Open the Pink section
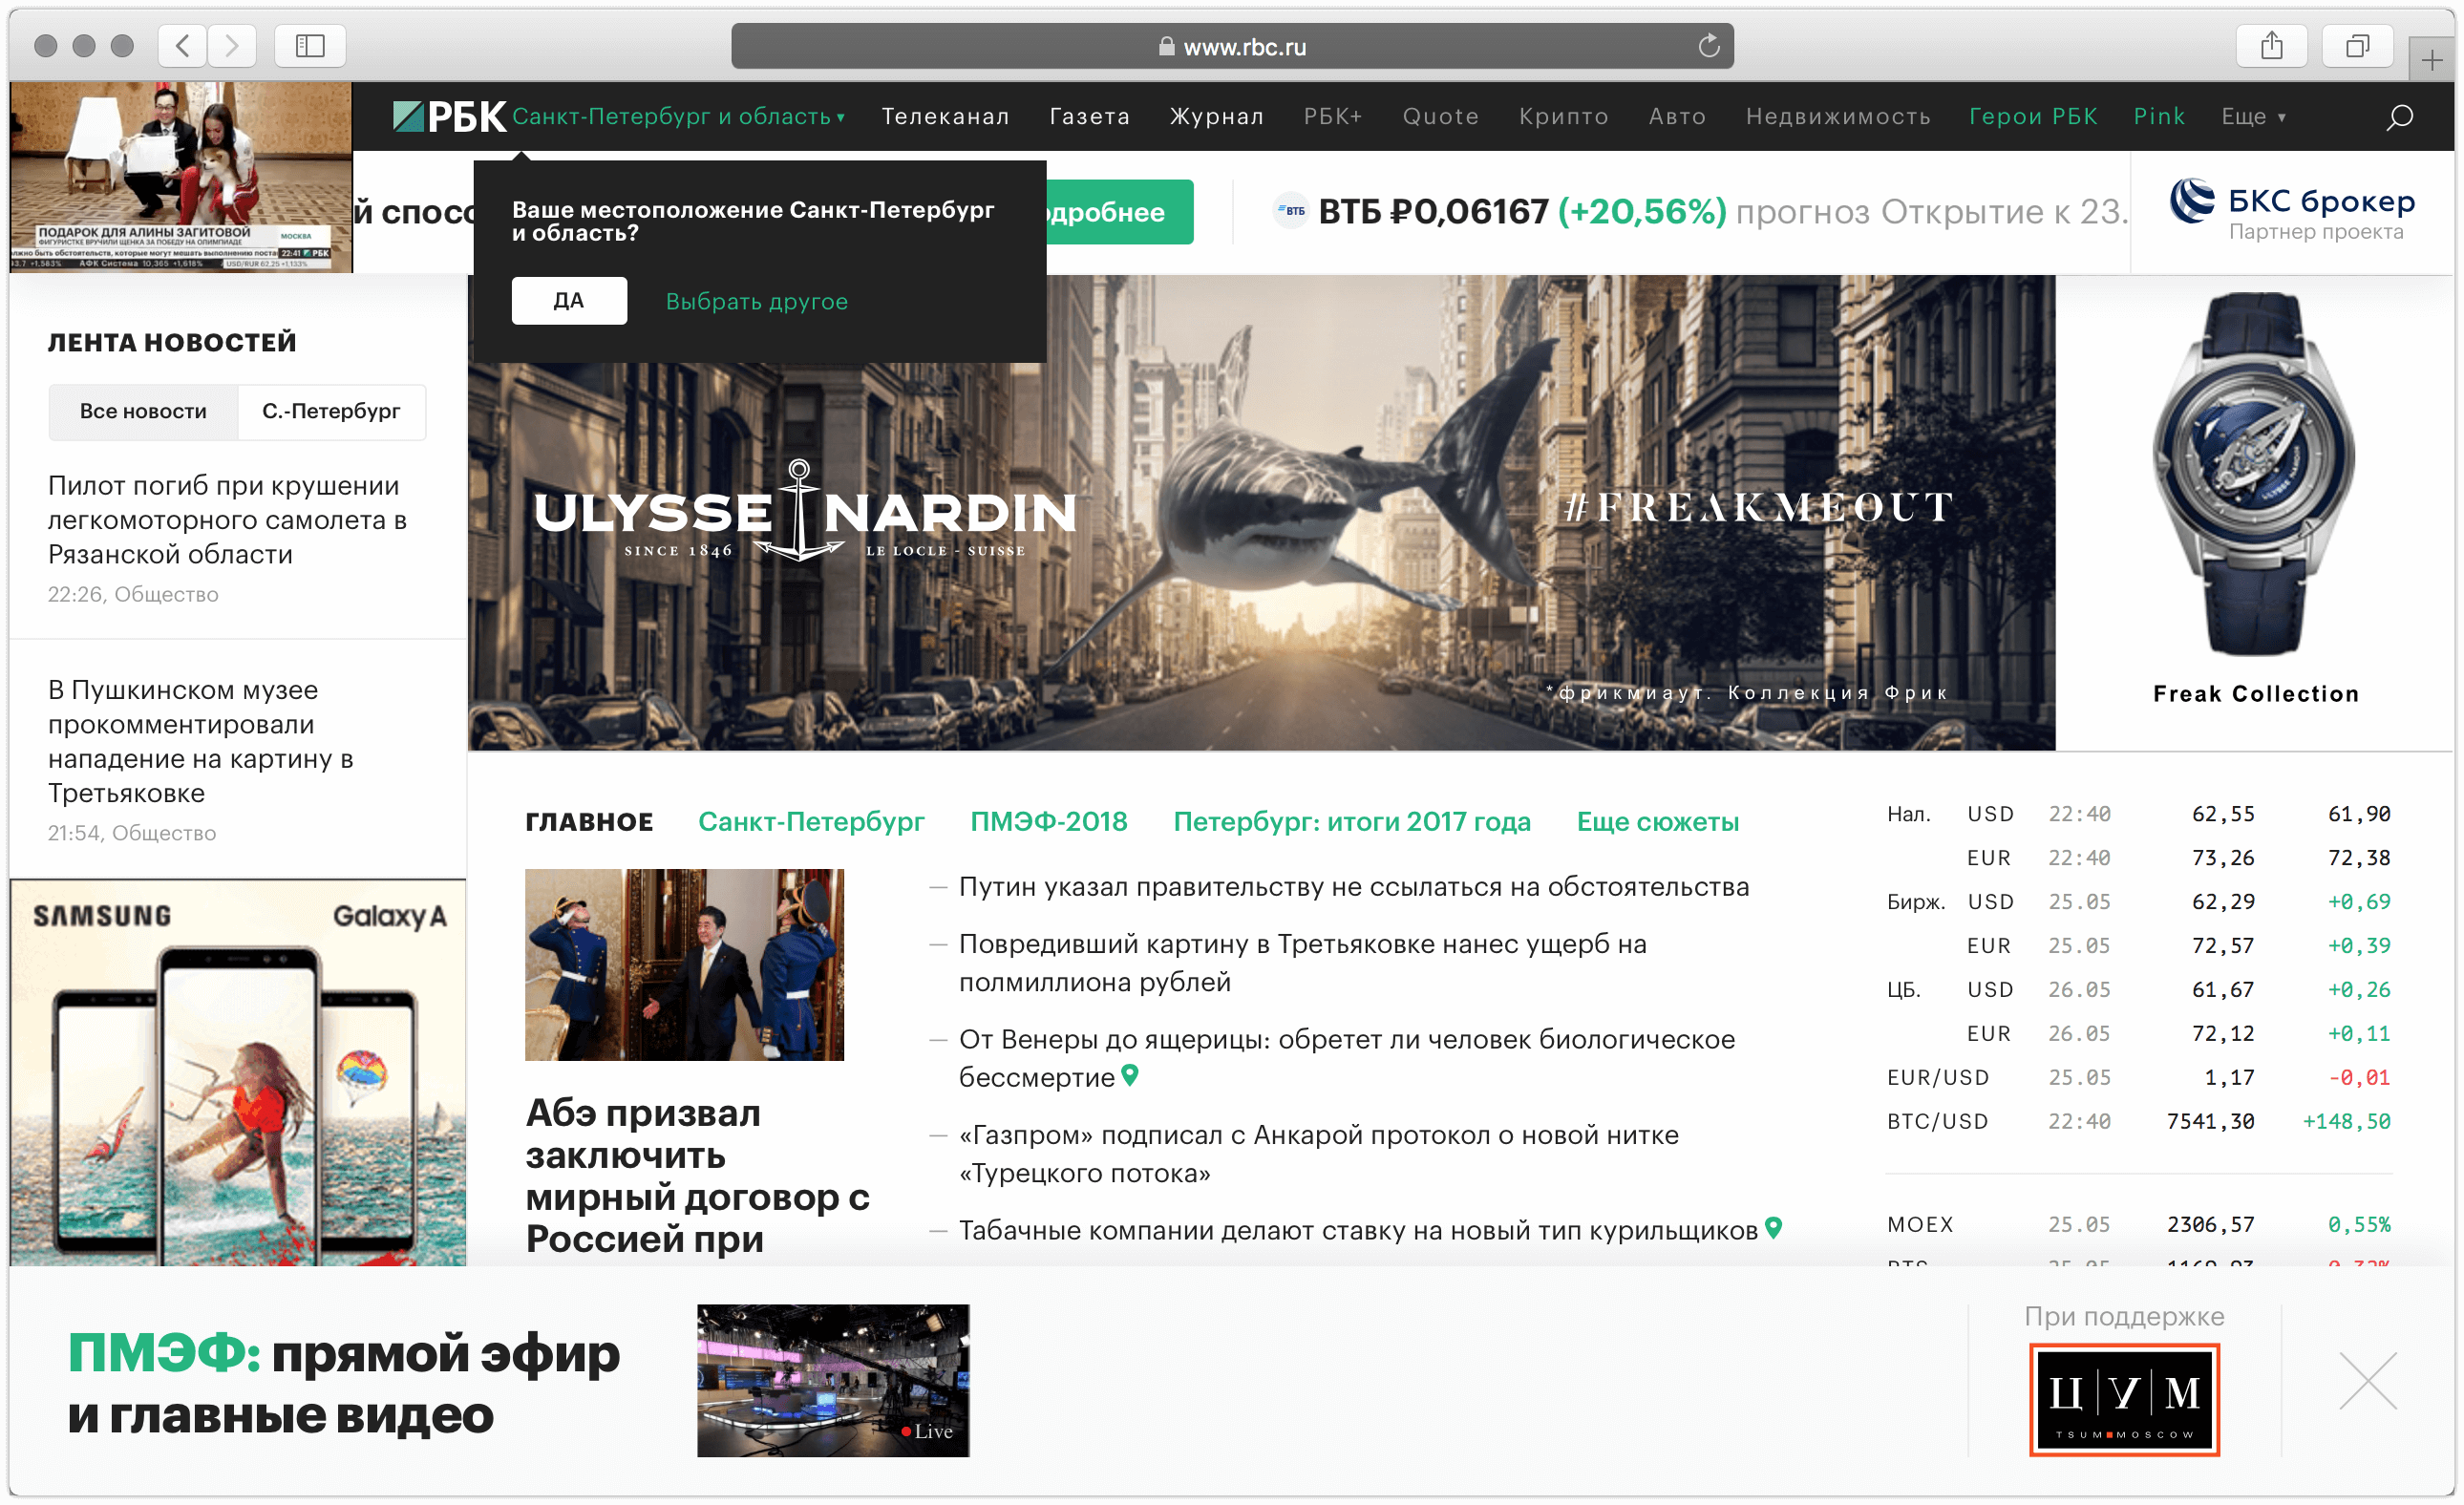Viewport: 2464px width, 1505px height. point(2158,116)
